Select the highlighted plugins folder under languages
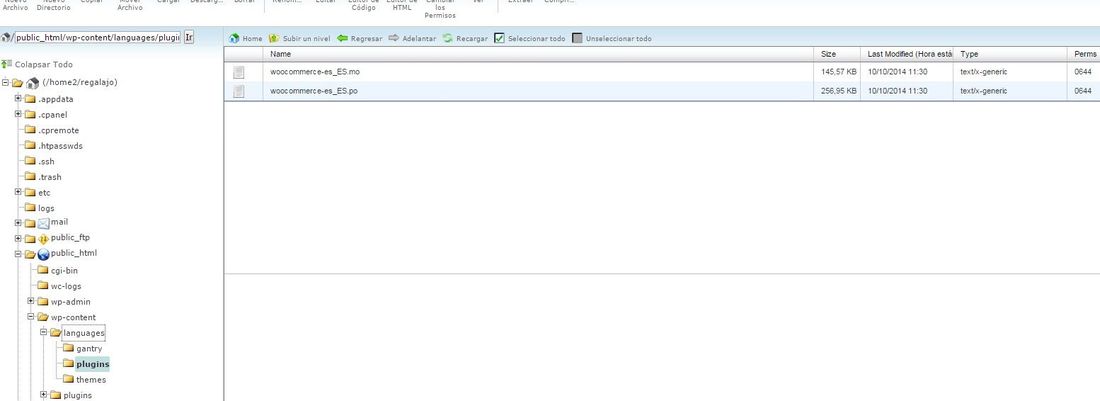This screenshot has height=401, width=1100. pos(93,364)
